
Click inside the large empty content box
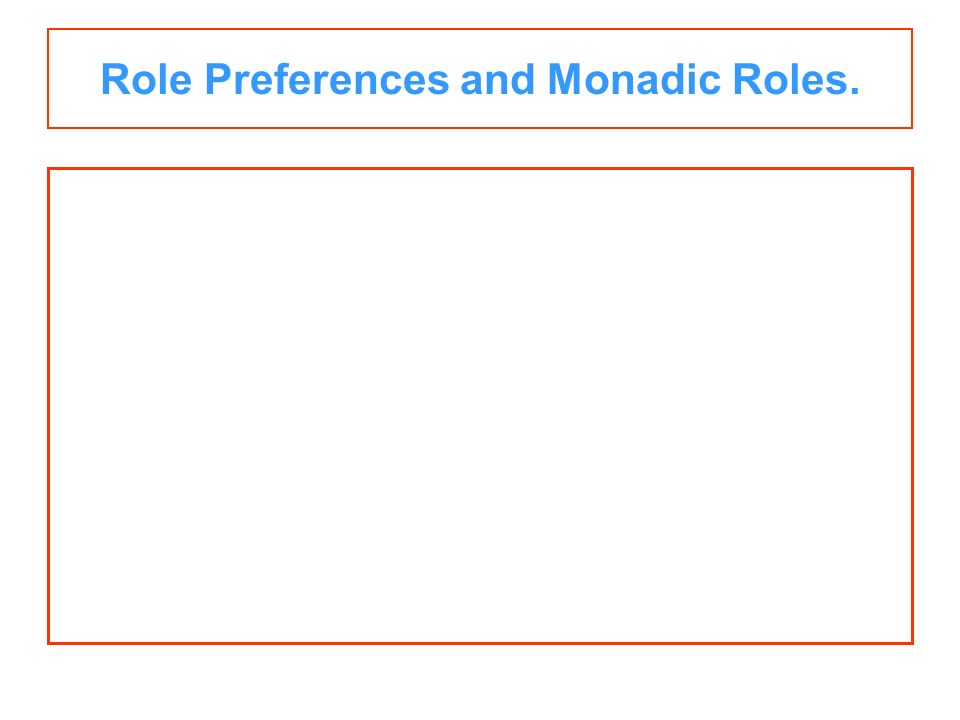coord(480,406)
